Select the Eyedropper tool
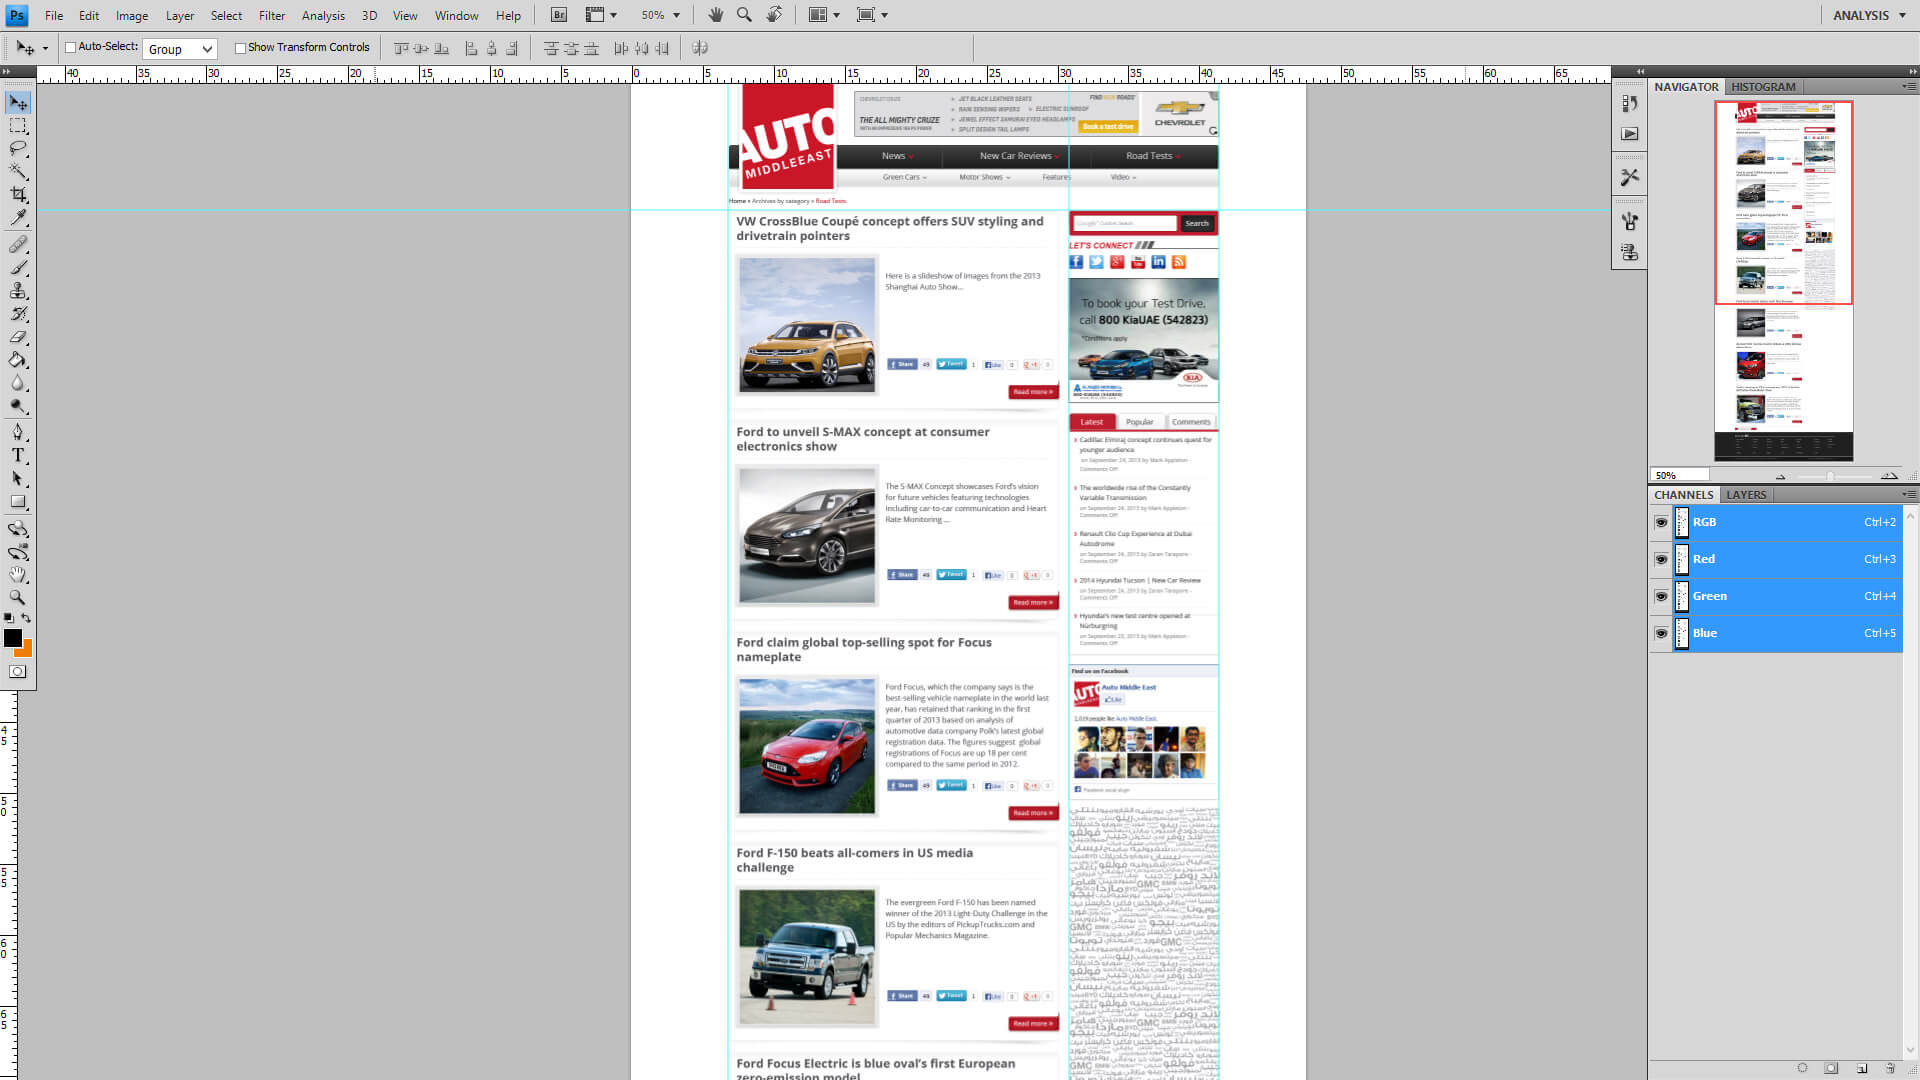This screenshot has width=1920, height=1080. point(18,217)
